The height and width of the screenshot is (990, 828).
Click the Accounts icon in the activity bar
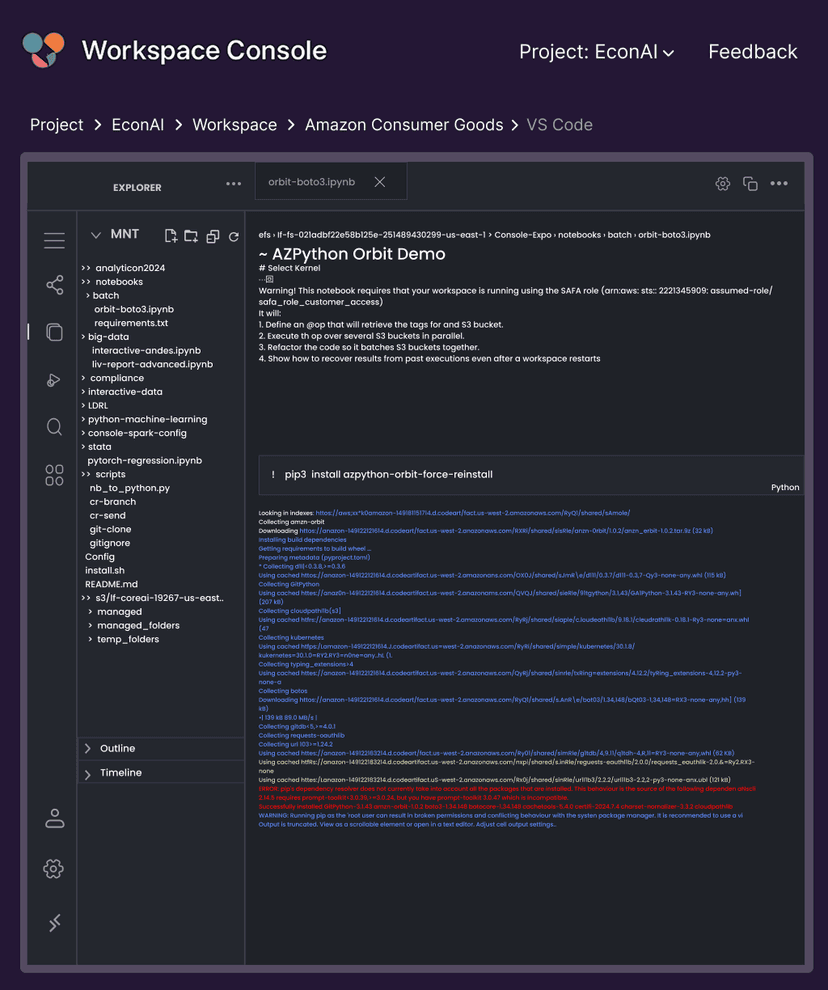click(x=54, y=817)
